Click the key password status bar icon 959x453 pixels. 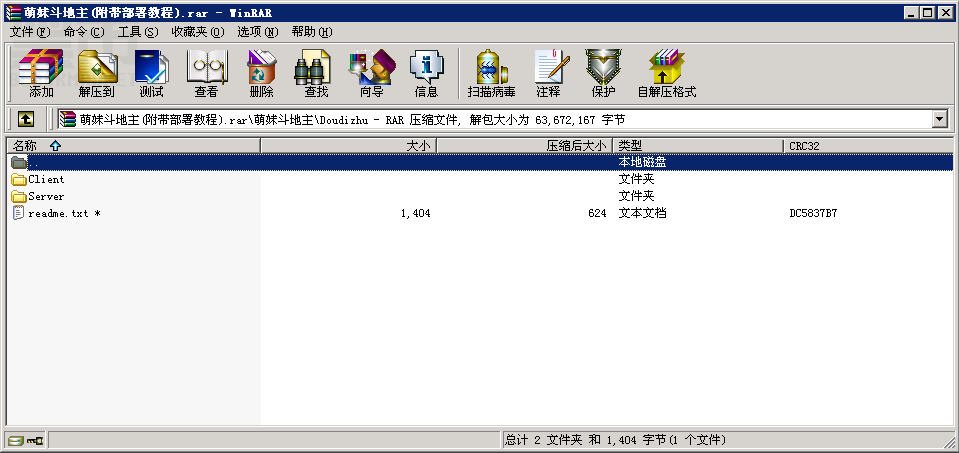[35, 440]
